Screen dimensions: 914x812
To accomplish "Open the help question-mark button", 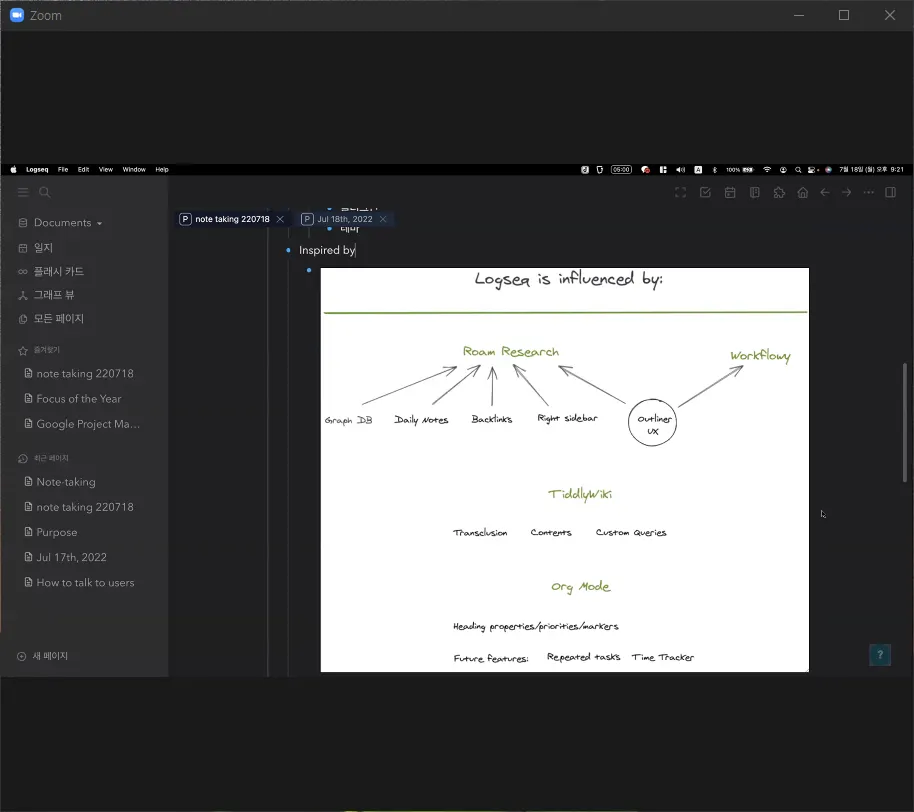I will click(x=880, y=655).
